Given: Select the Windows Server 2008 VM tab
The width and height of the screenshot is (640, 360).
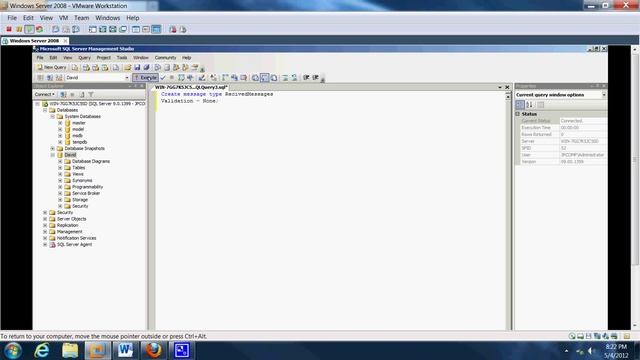Looking at the screenshot, I should click(34, 41).
